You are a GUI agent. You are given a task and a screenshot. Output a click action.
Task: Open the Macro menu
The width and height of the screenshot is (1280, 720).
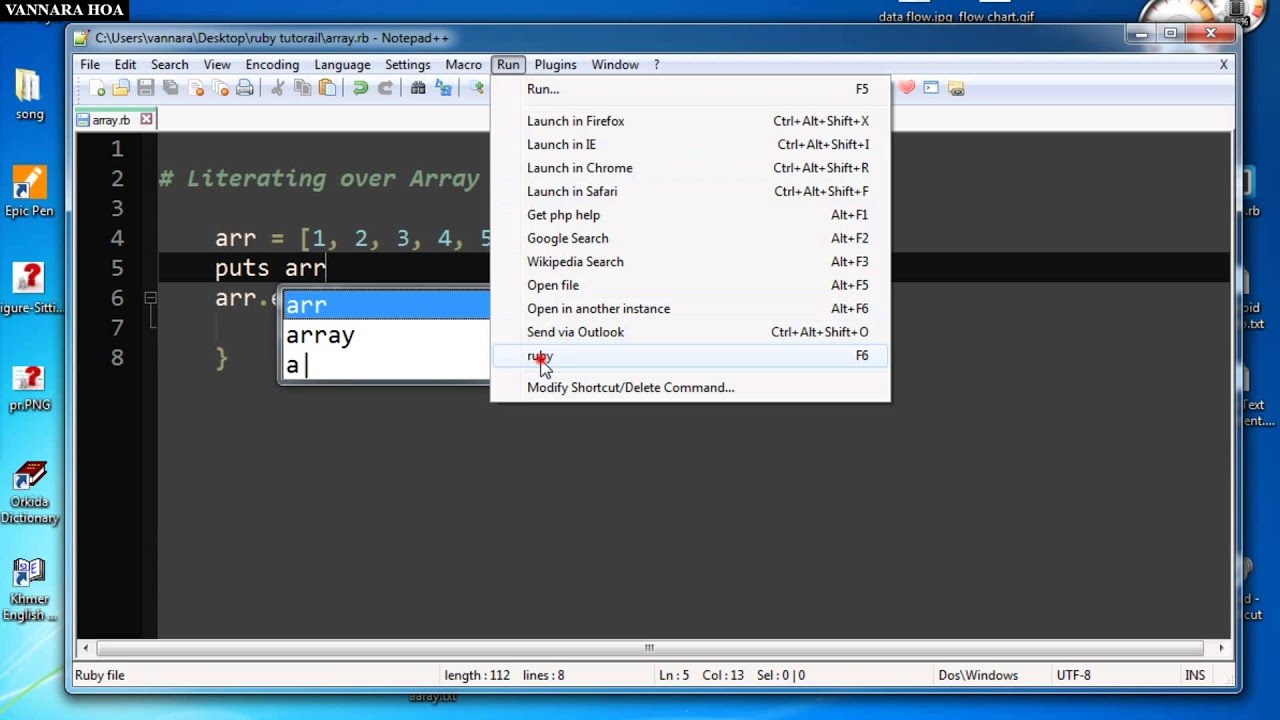coord(463,65)
